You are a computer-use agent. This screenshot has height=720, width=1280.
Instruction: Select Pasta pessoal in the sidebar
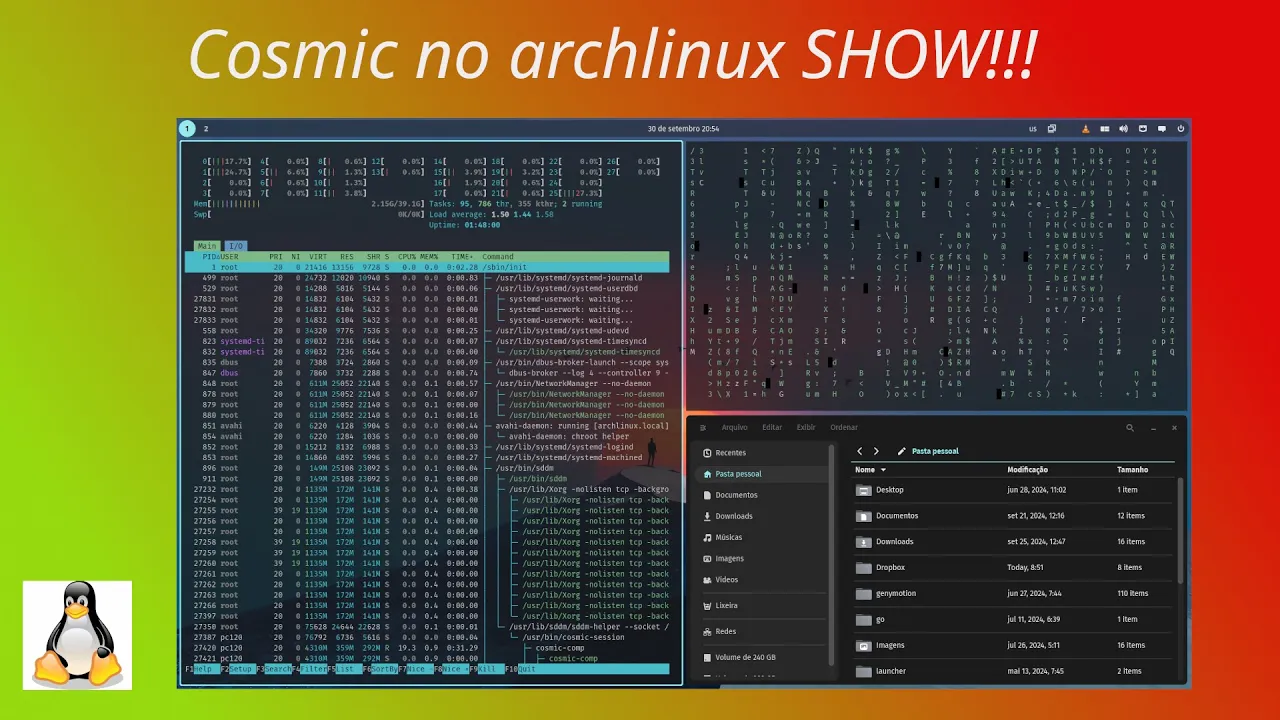[x=762, y=474]
